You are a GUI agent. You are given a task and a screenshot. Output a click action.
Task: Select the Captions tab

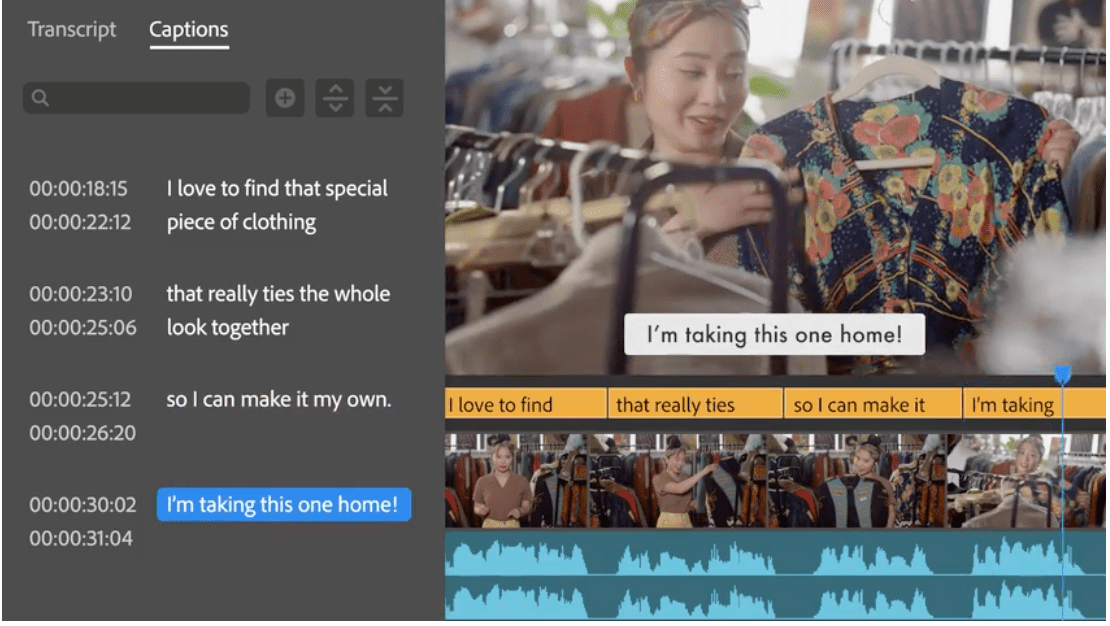[189, 30]
